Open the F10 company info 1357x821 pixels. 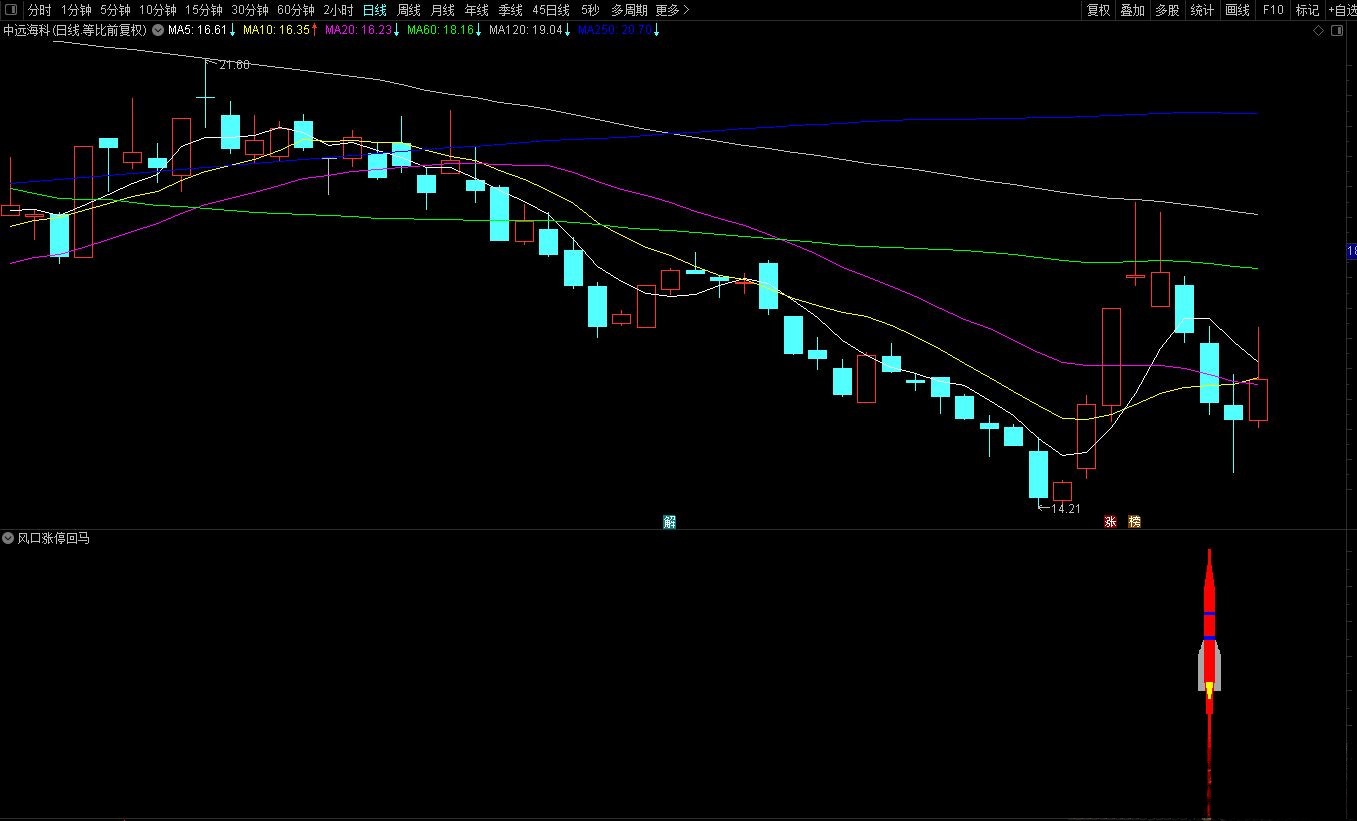pyautogui.click(x=1273, y=10)
